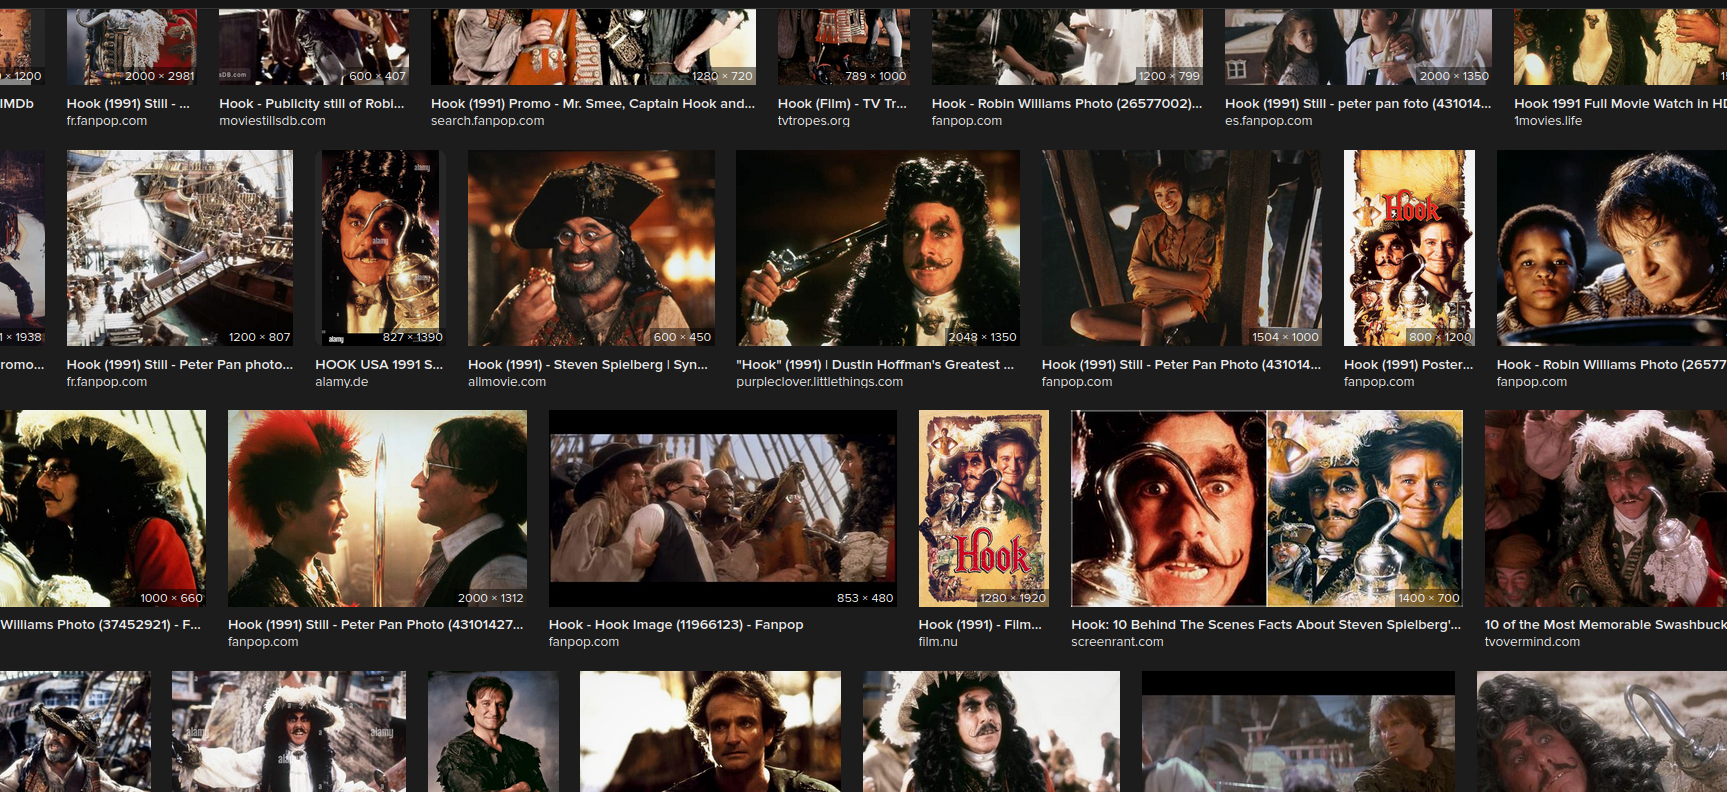Visit the 1movies.life source link
This screenshot has width=1727, height=792.
pyautogui.click(x=1548, y=120)
